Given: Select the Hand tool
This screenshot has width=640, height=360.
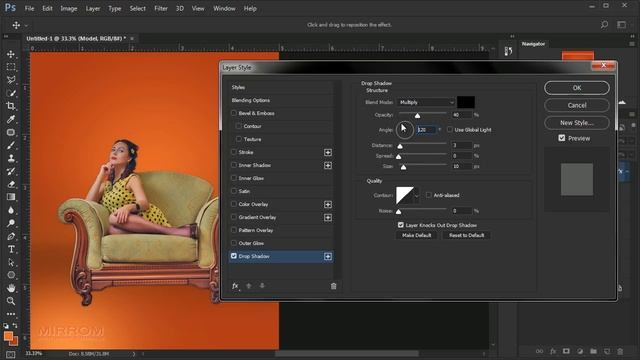Looking at the screenshot, I should [x=11, y=288].
